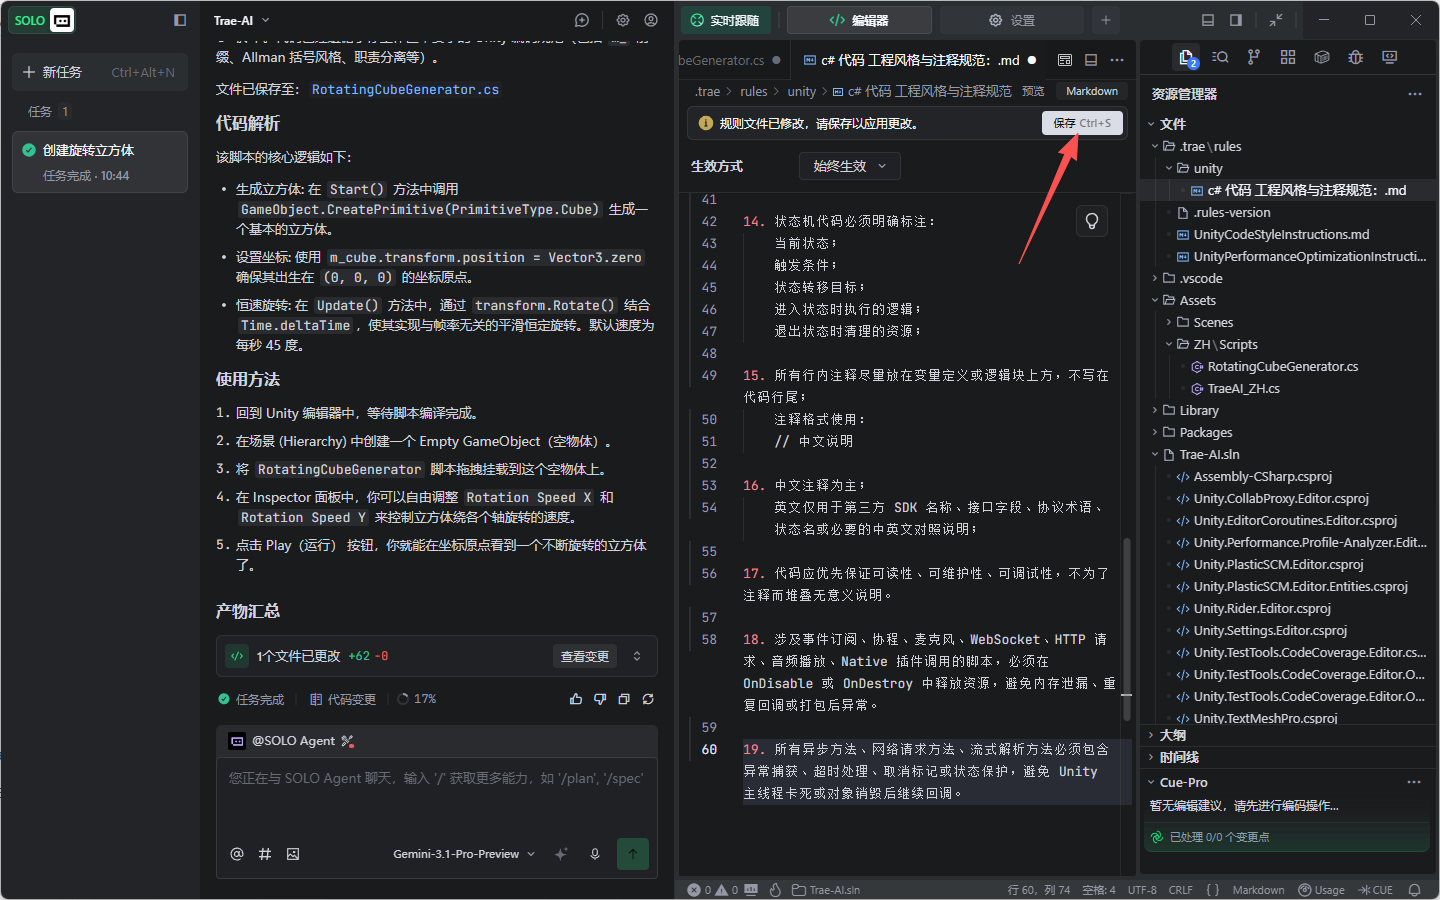Give thumbs-up feedback on the response
Image resolution: width=1440 pixels, height=900 pixels.
click(576, 699)
